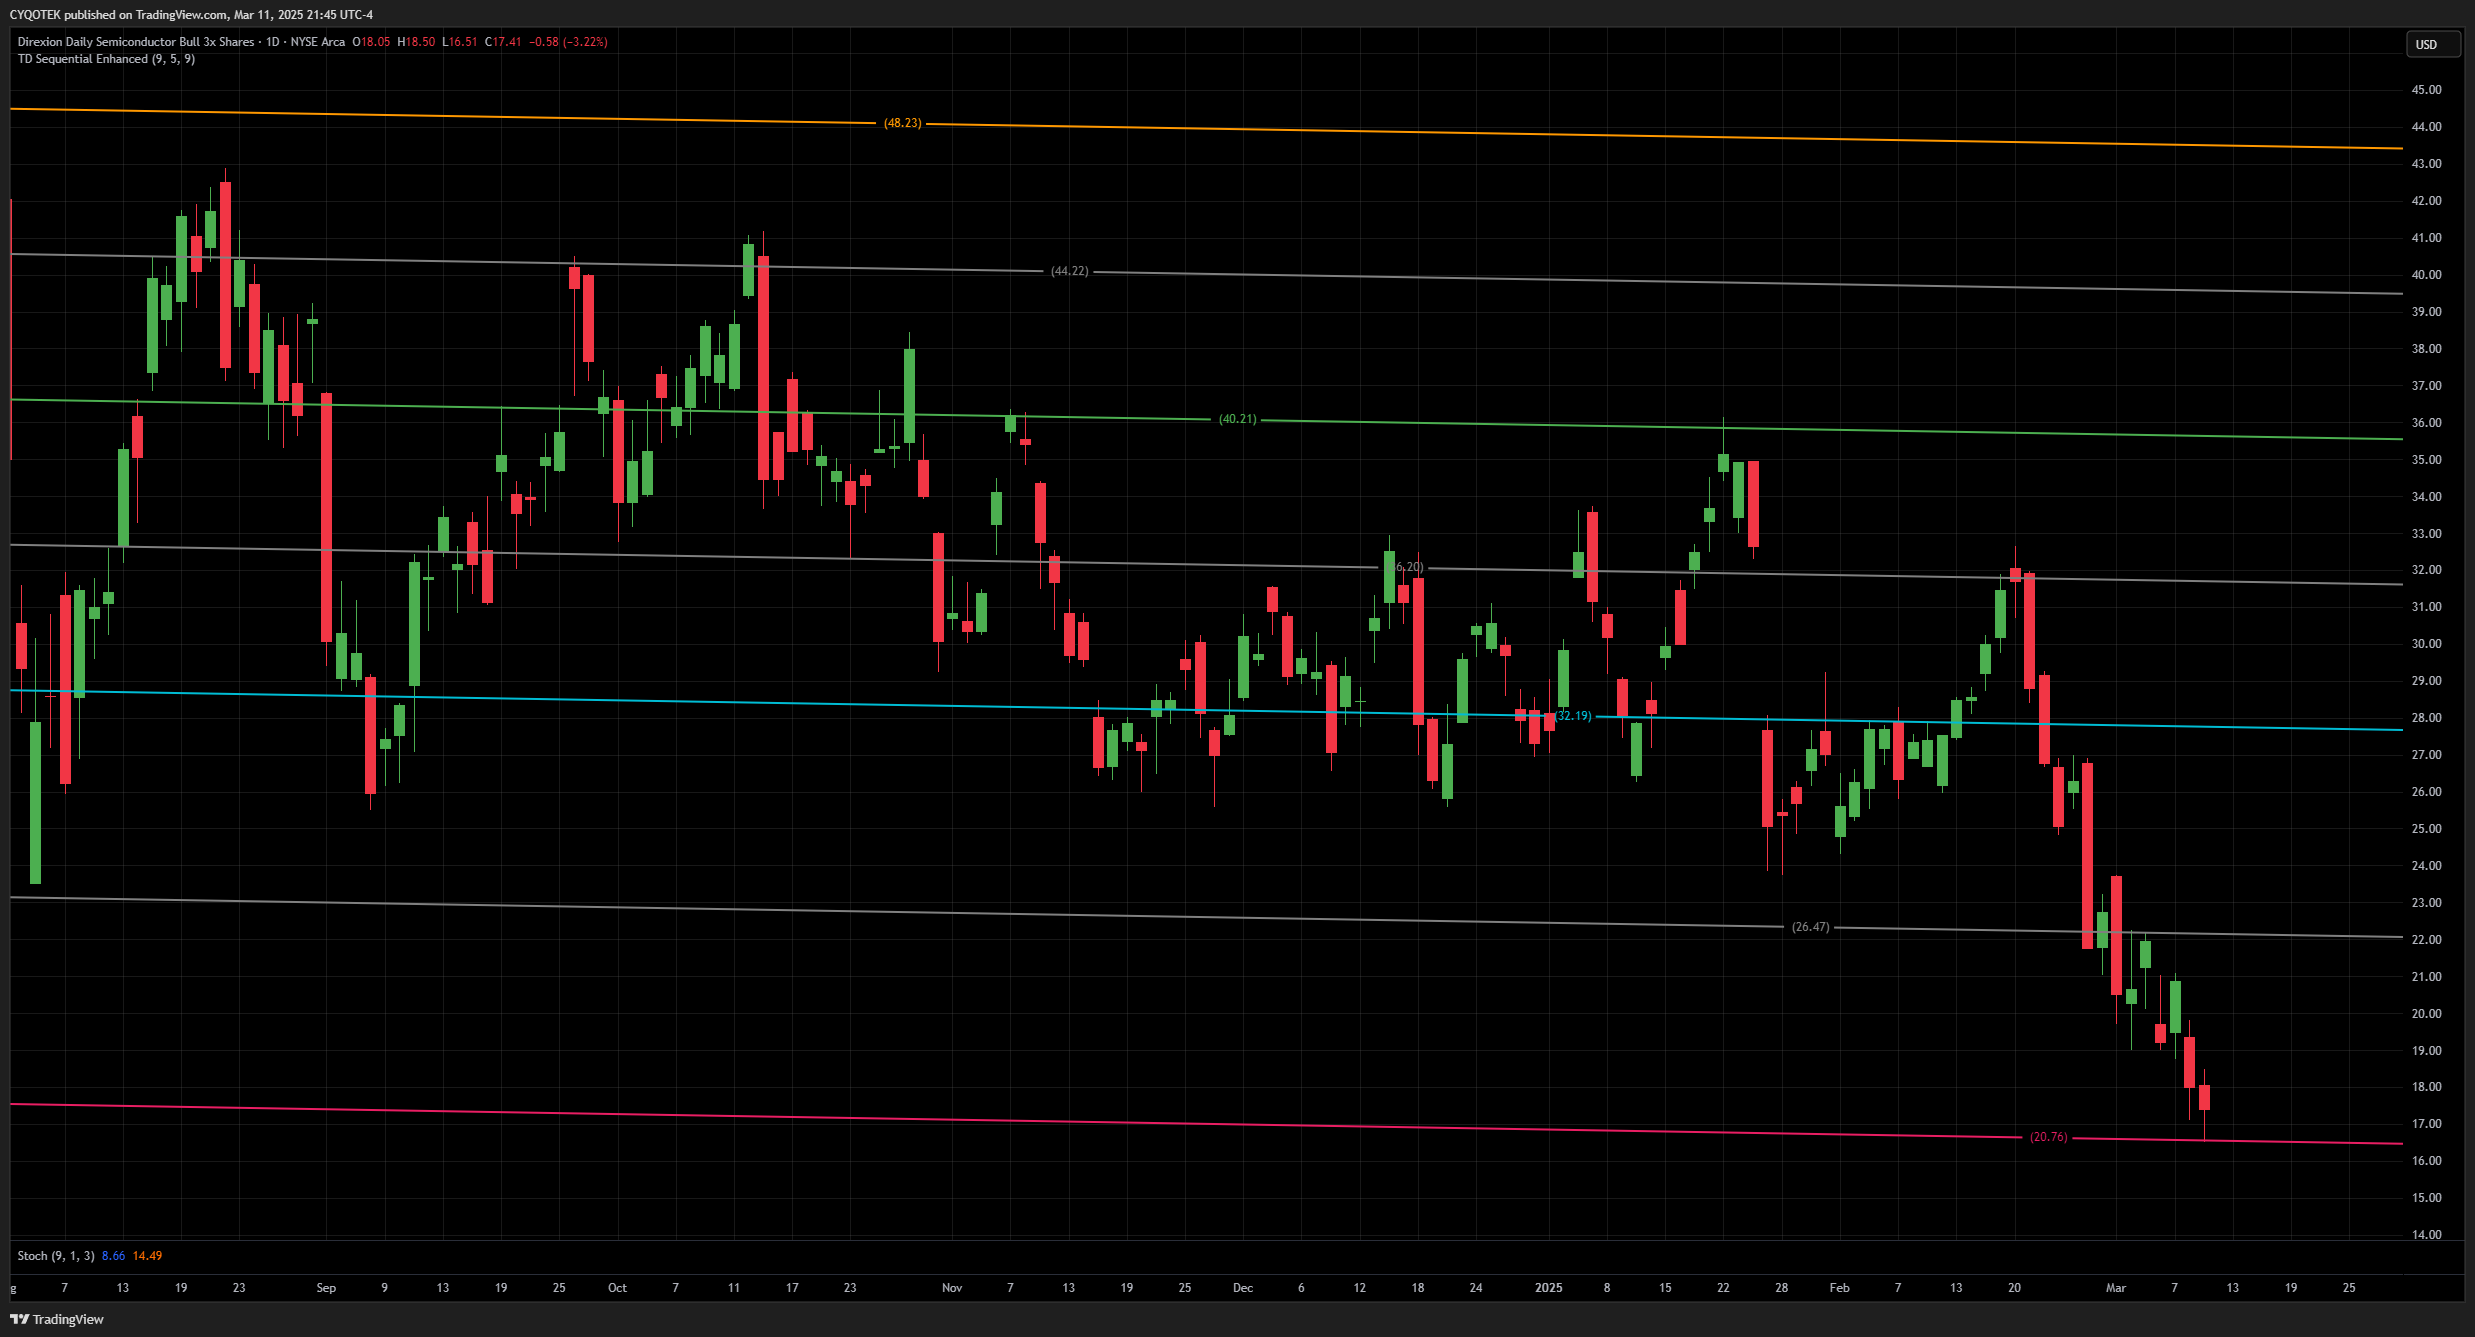Click the TradingView logo at bottom left

tap(57, 1319)
